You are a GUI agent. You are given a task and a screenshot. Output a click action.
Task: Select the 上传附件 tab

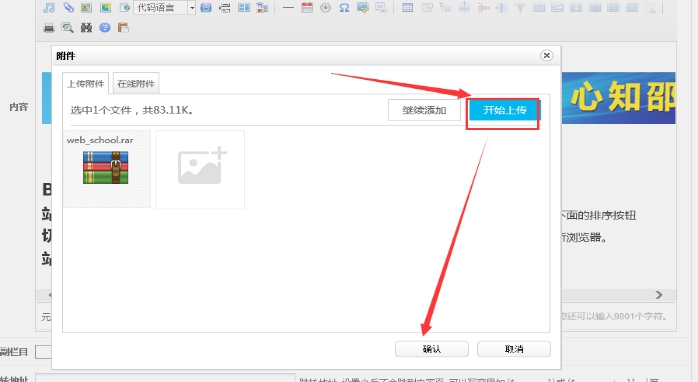pos(85,83)
